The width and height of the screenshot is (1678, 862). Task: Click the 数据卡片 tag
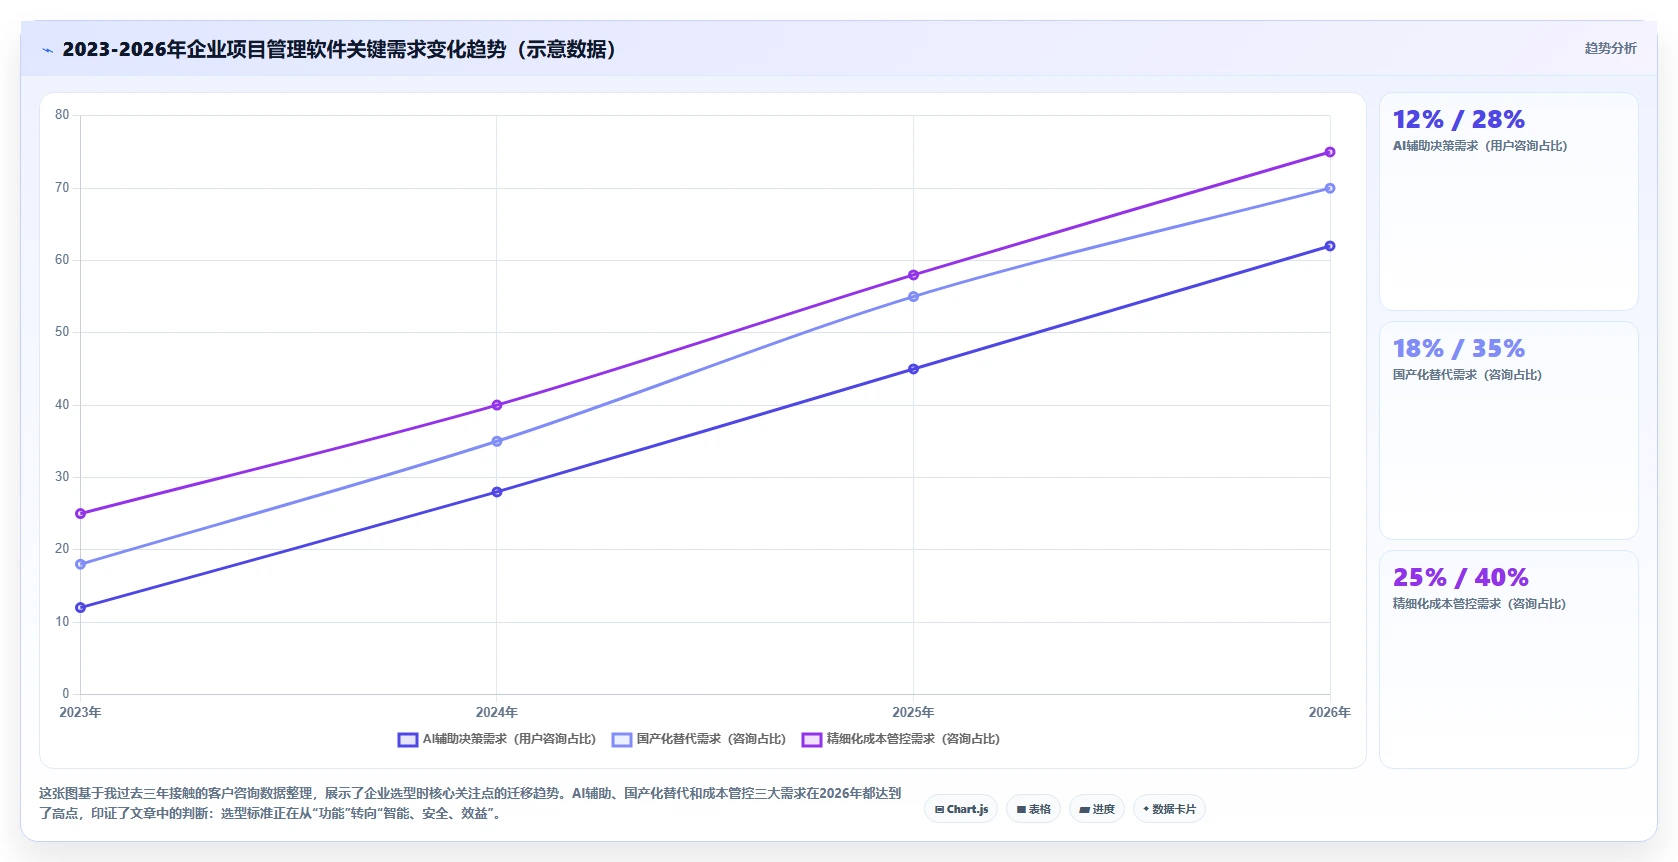1169,809
